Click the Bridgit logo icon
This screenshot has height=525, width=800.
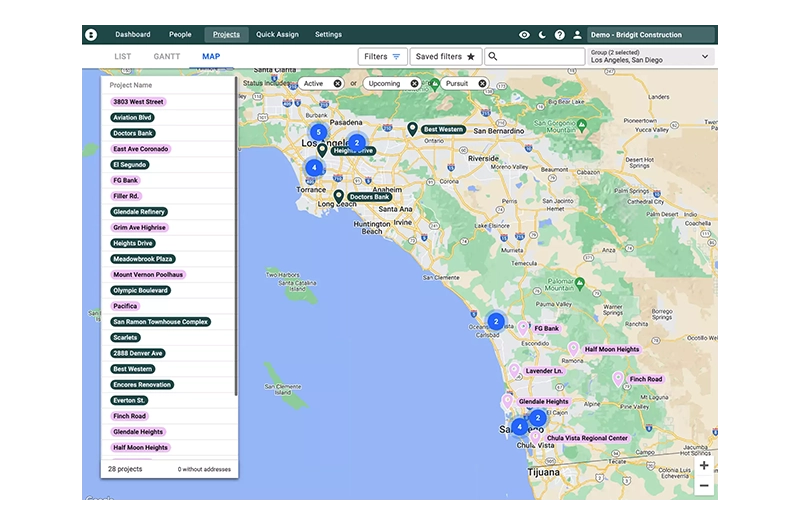click(x=91, y=35)
